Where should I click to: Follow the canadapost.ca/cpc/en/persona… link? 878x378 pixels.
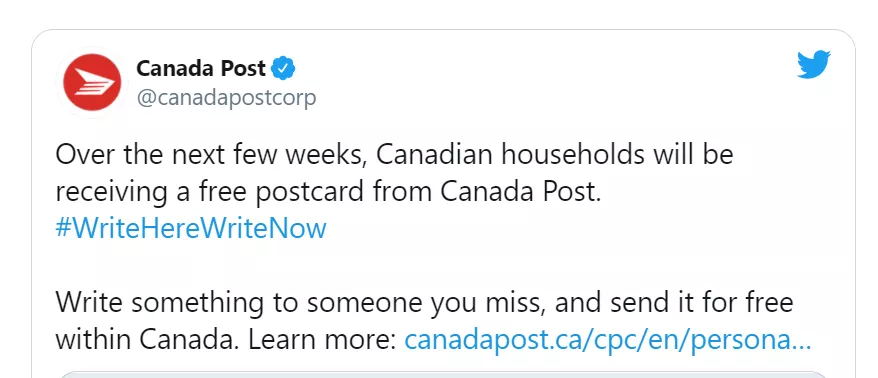click(608, 340)
